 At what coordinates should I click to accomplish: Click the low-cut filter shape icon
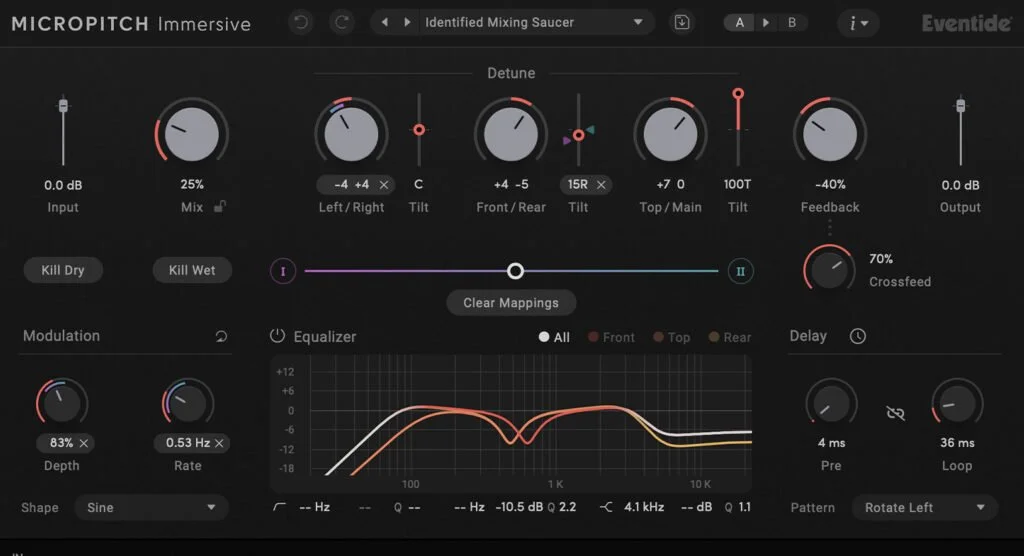[x=279, y=507]
